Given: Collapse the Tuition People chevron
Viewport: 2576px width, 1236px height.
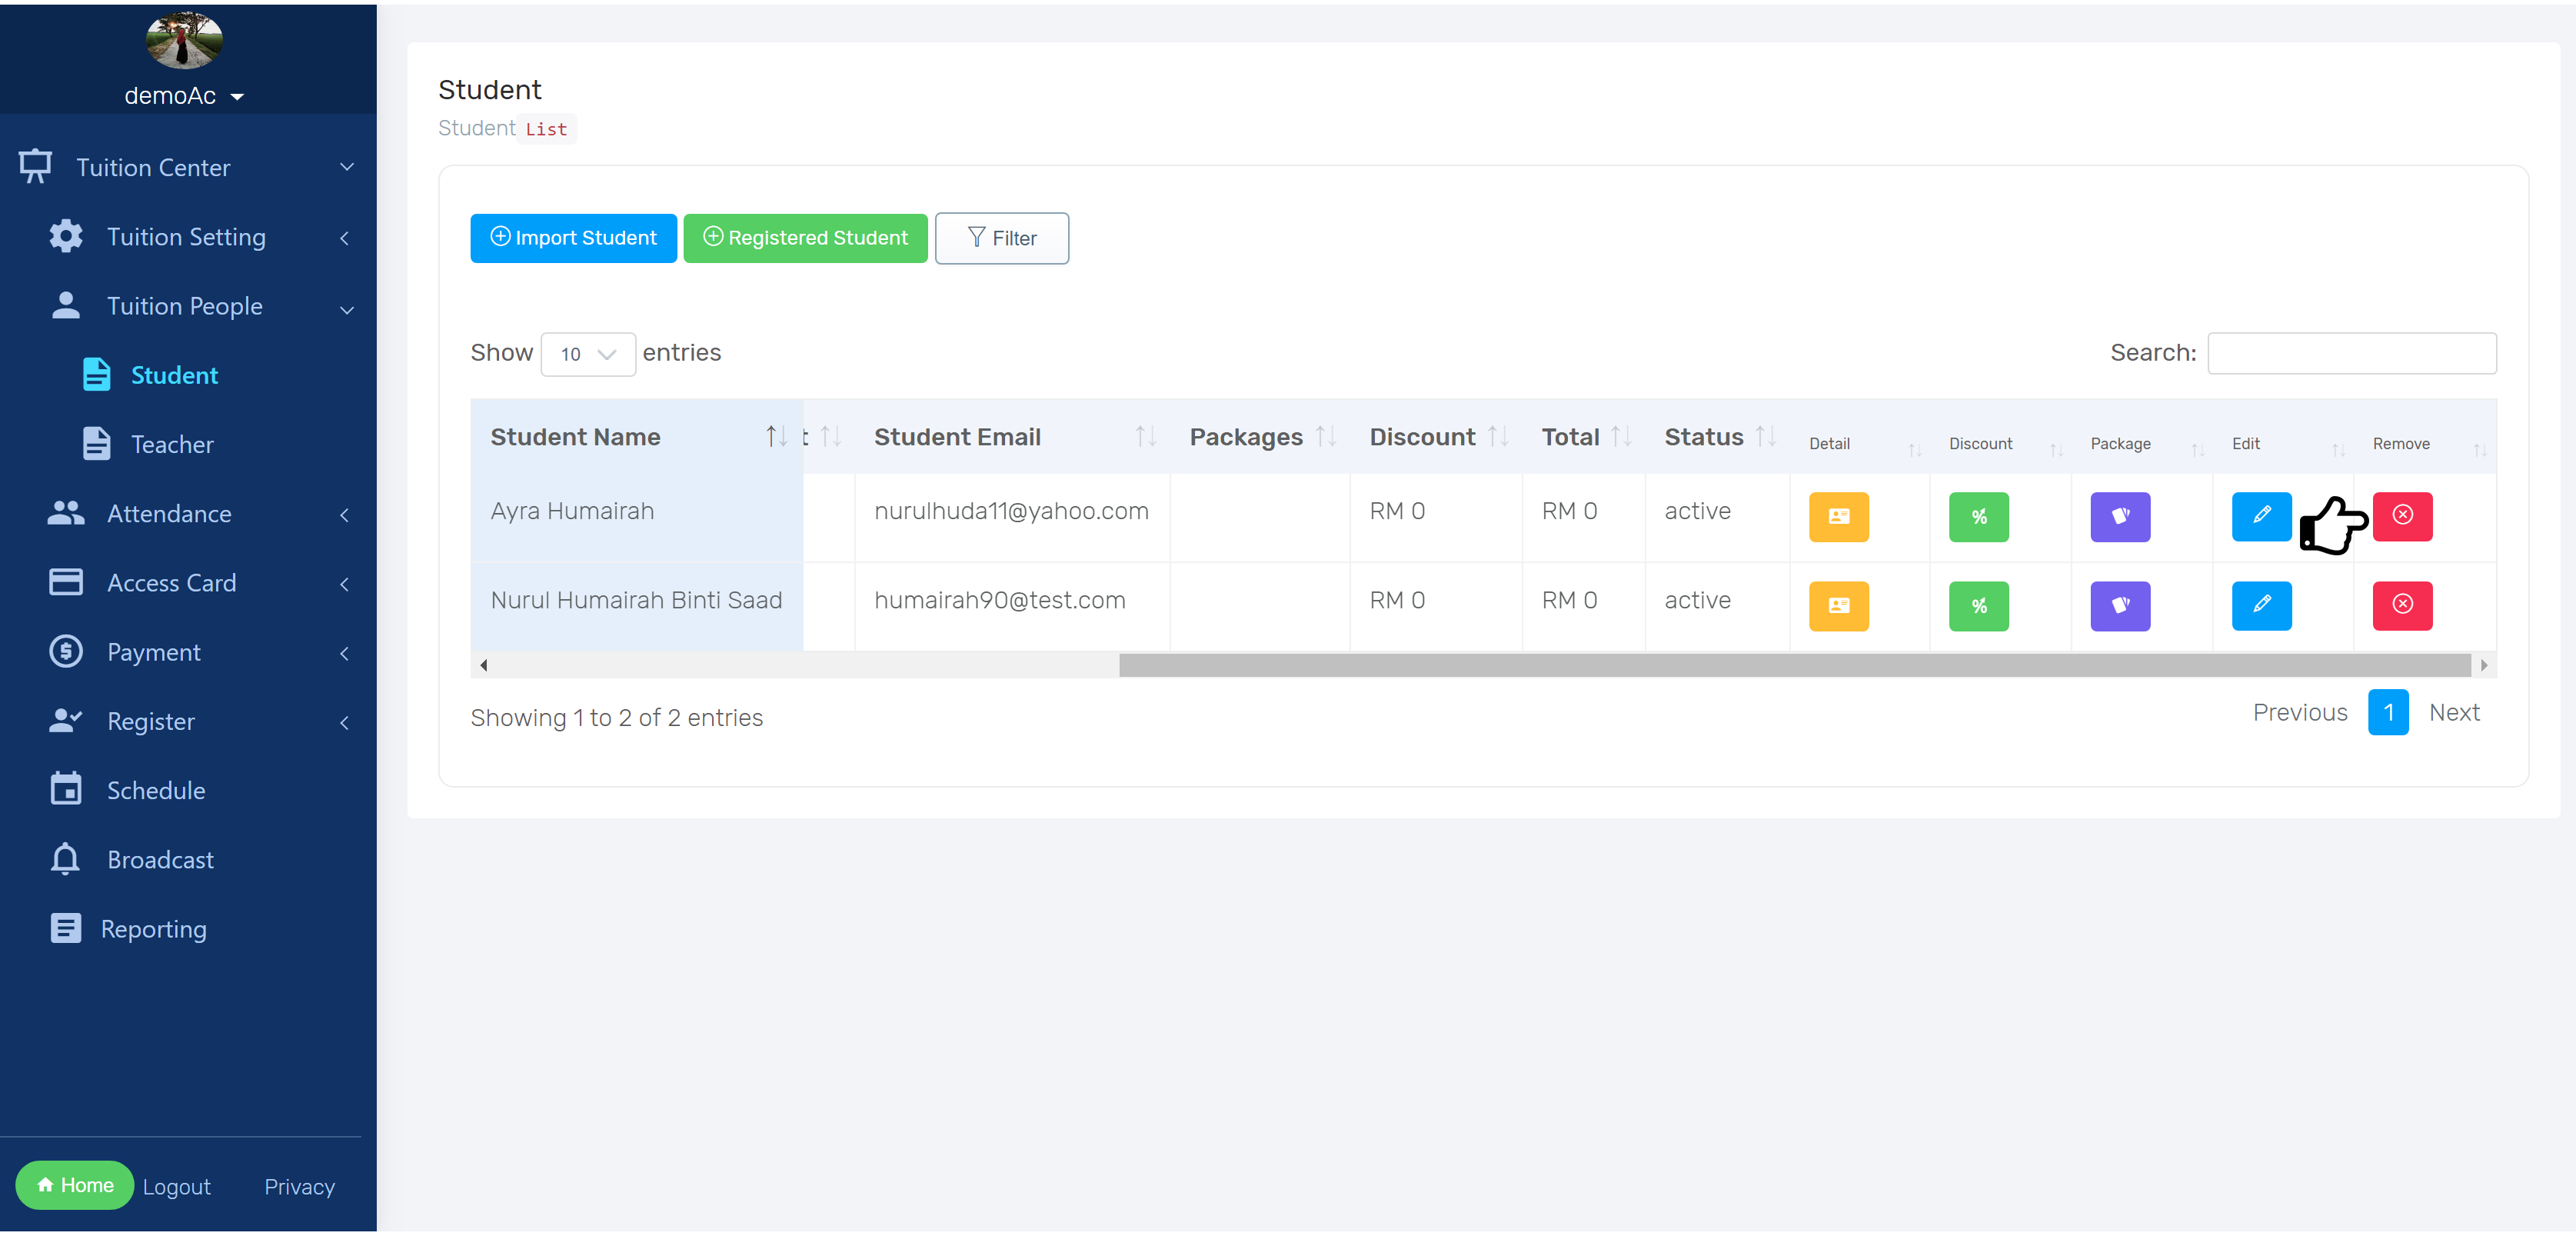Looking at the screenshot, I should [x=346, y=309].
